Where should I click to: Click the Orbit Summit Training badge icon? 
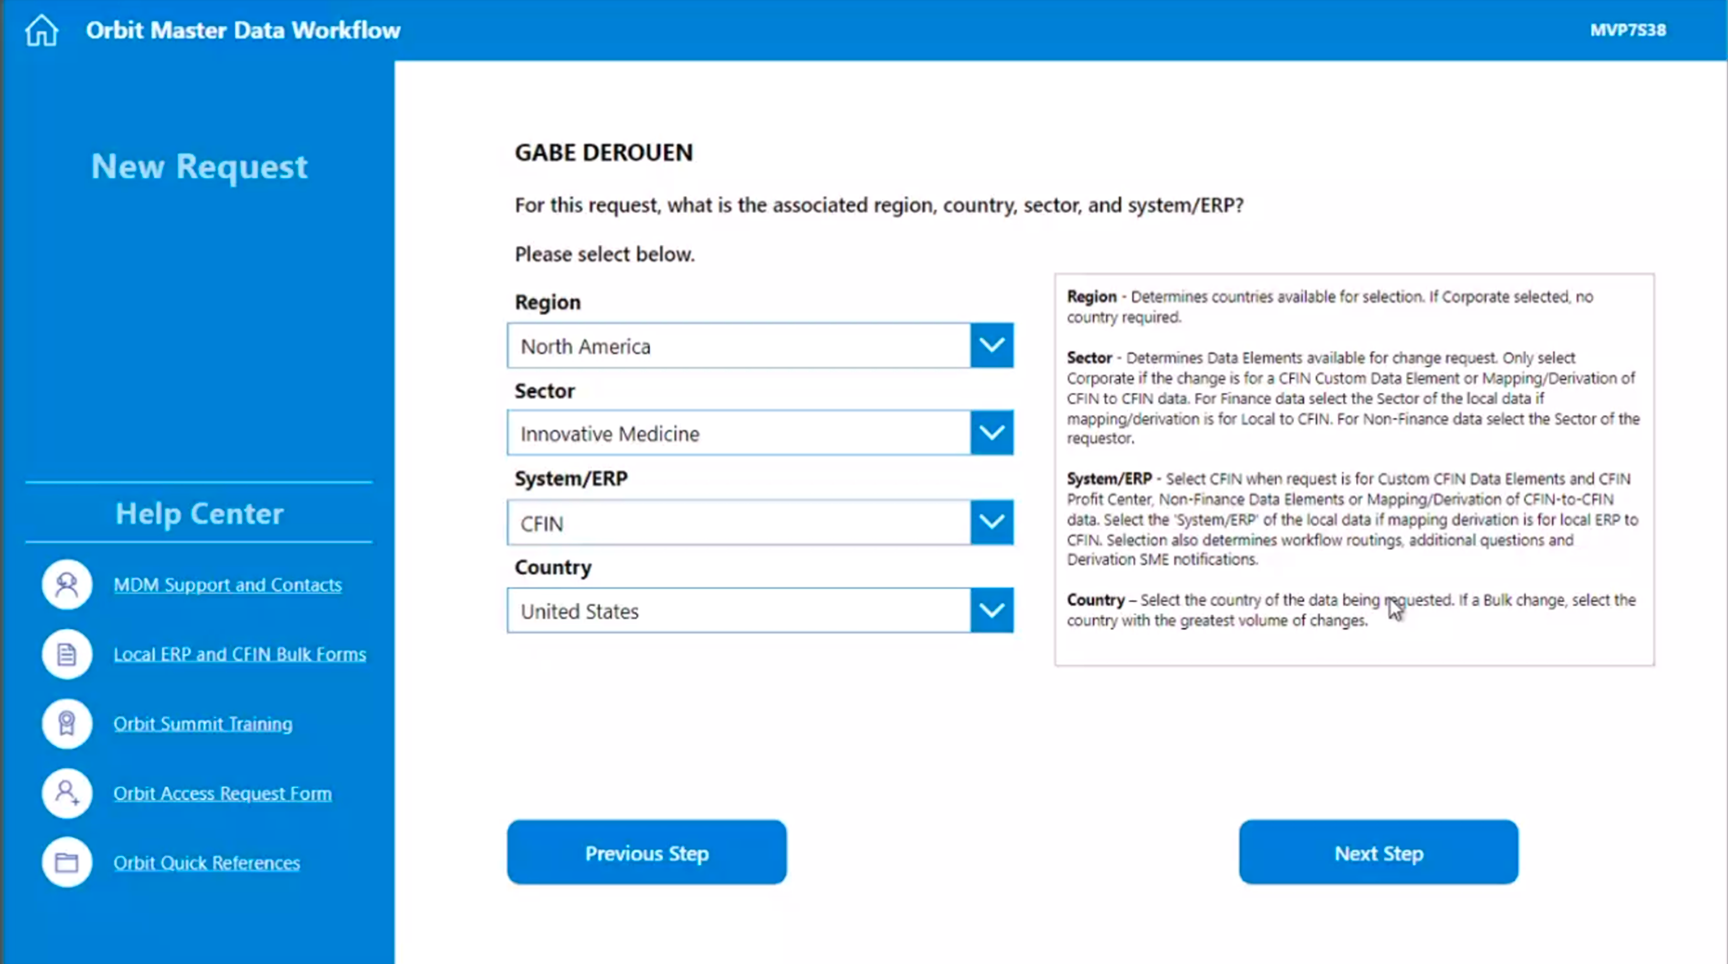coord(67,723)
